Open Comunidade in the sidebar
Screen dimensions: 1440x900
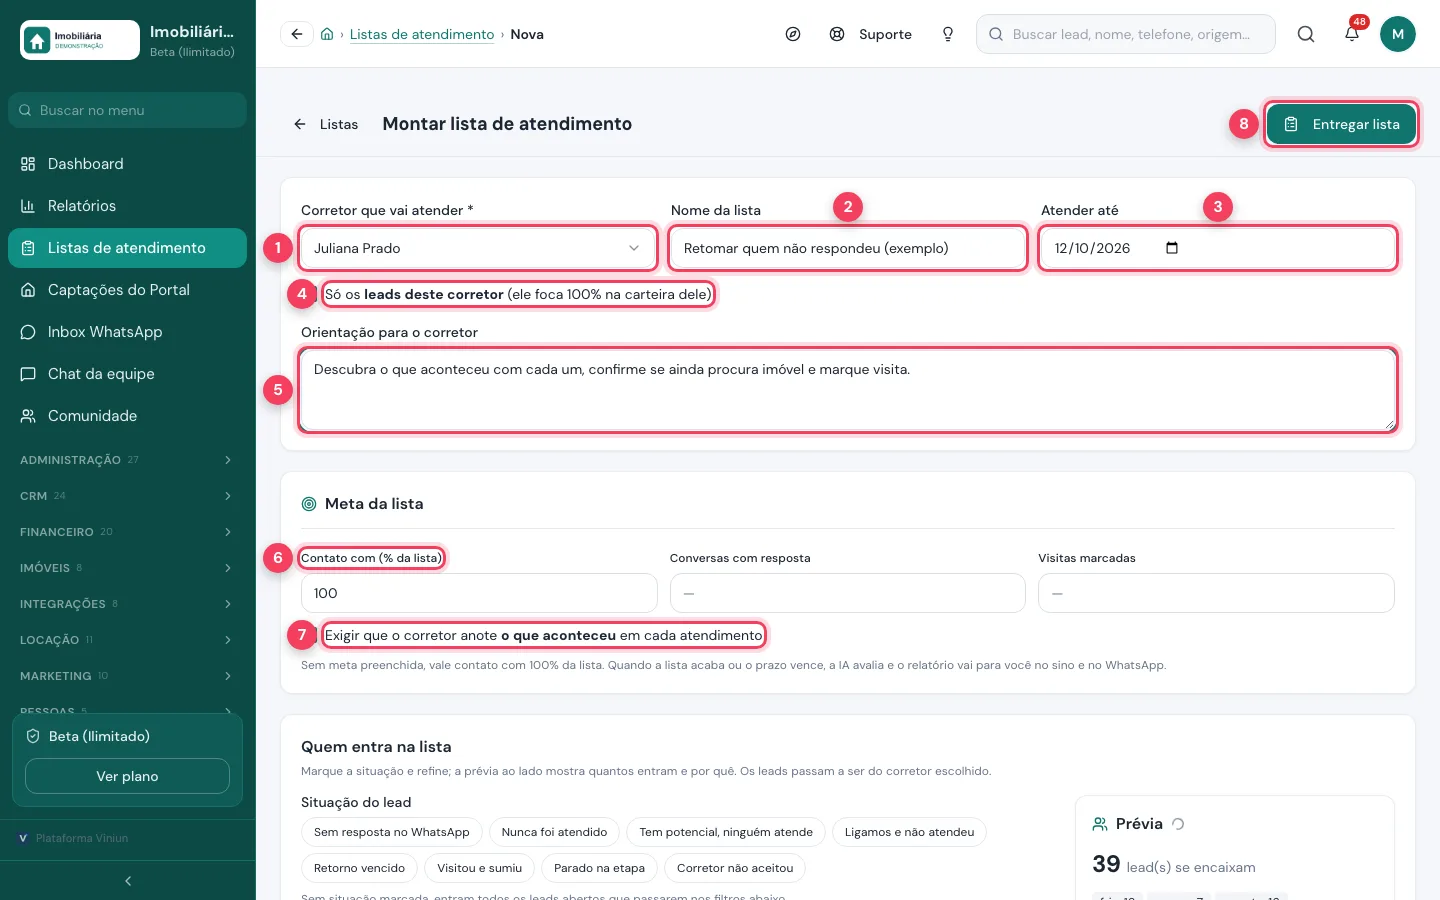tap(127, 416)
